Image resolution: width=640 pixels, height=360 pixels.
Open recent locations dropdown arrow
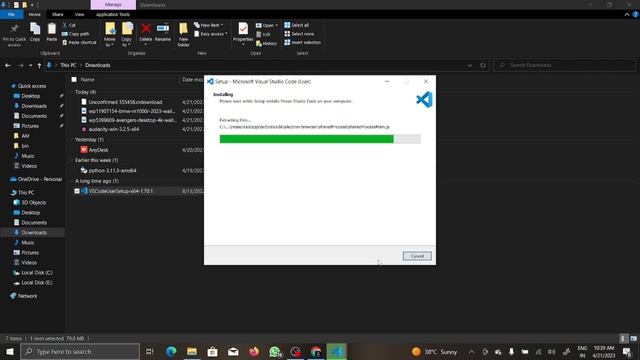pyautogui.click(x=31, y=65)
